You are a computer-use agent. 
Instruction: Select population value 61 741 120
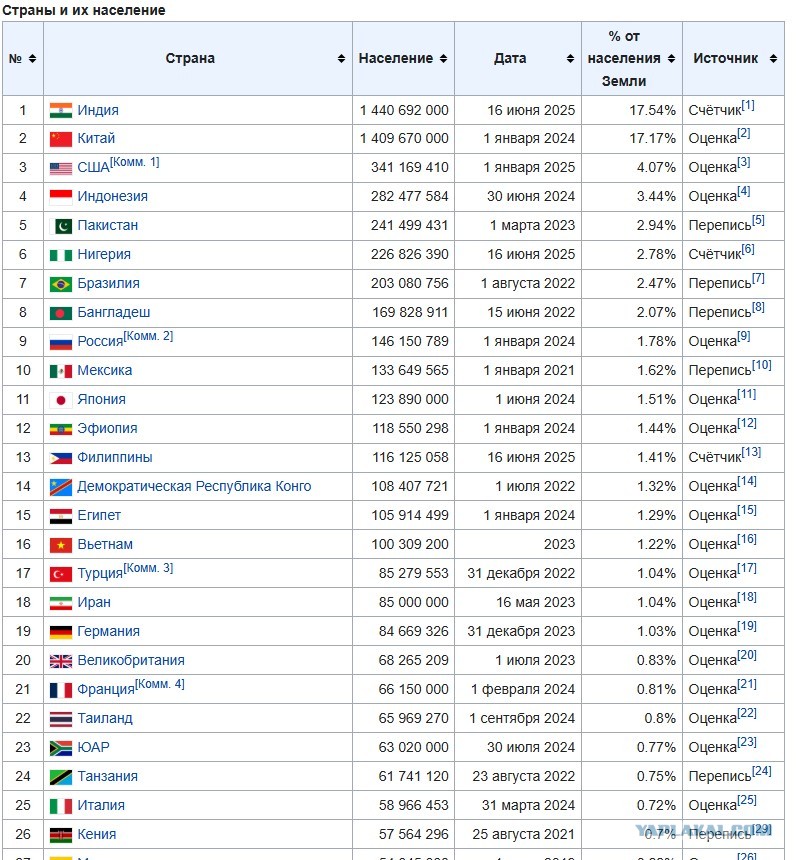click(x=414, y=777)
